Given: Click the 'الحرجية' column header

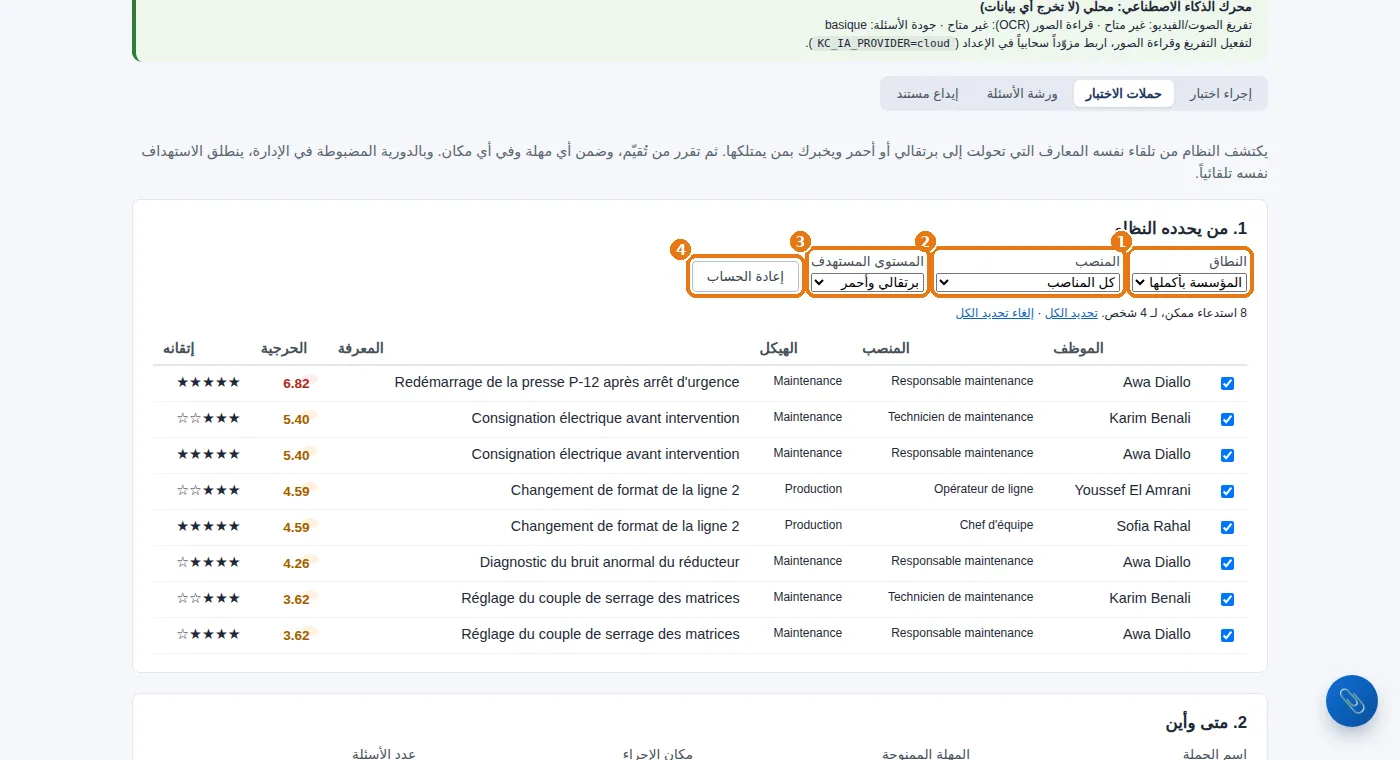Looking at the screenshot, I should [284, 348].
